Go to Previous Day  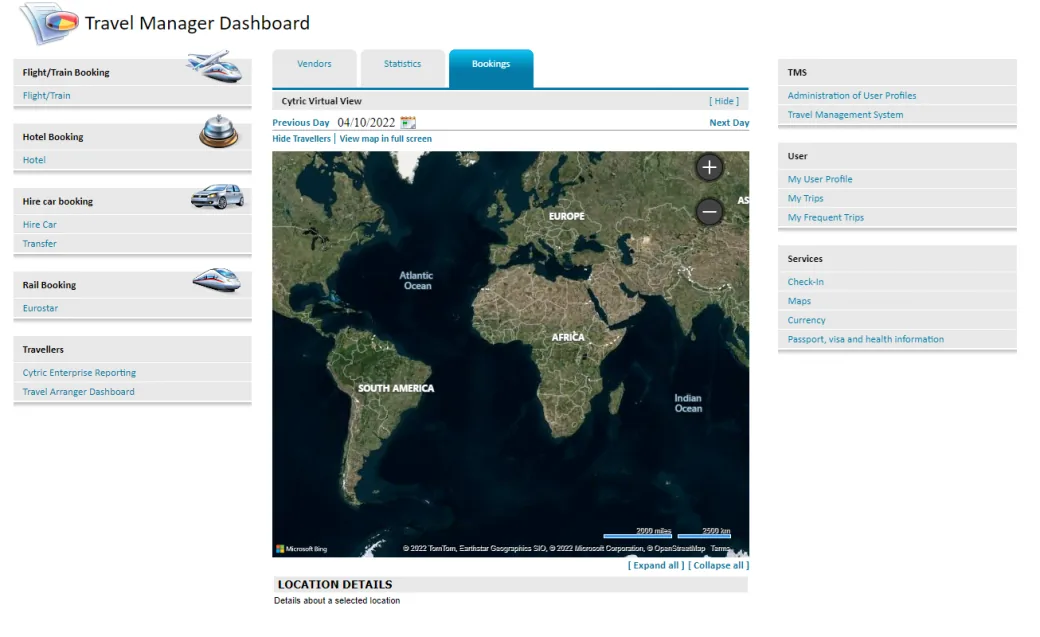(300, 123)
